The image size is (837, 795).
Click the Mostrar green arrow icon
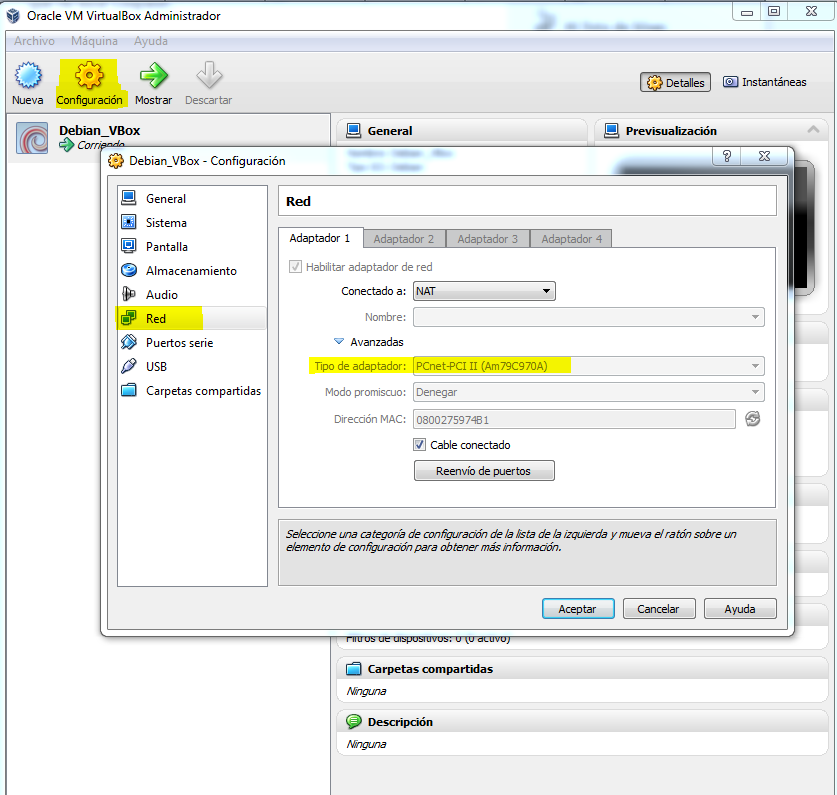point(153,75)
